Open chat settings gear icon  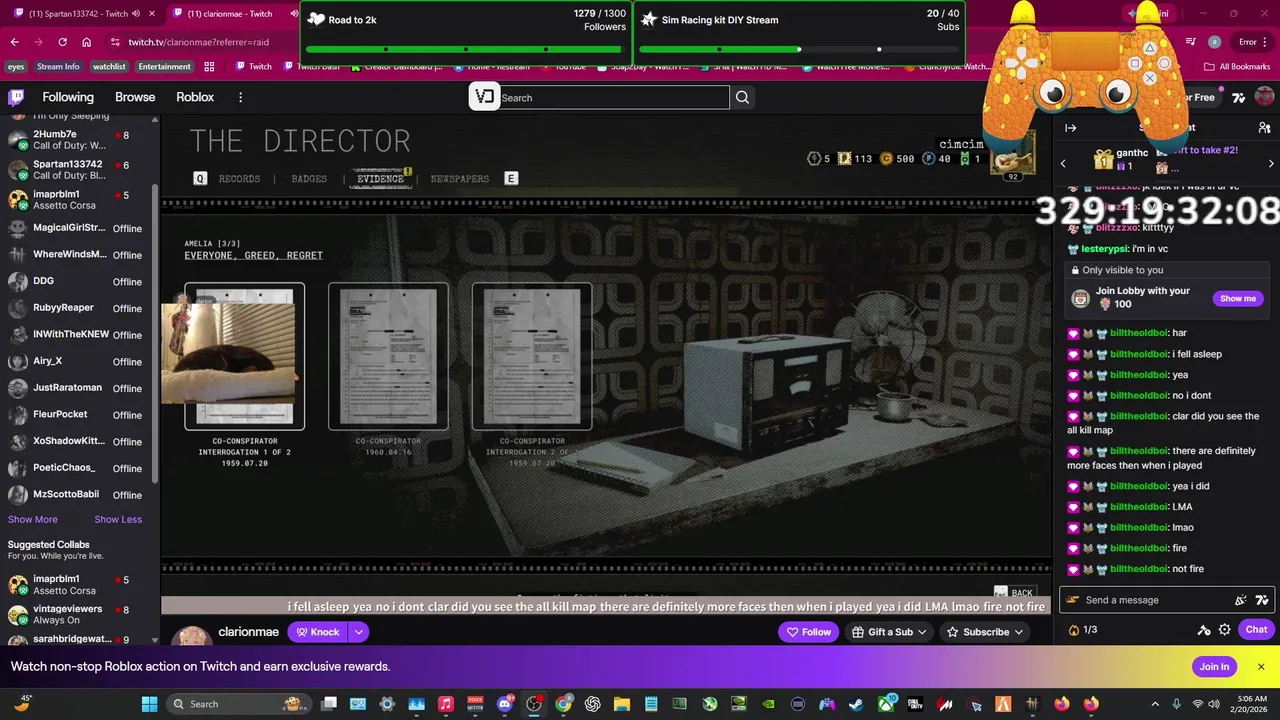pos(1225,630)
